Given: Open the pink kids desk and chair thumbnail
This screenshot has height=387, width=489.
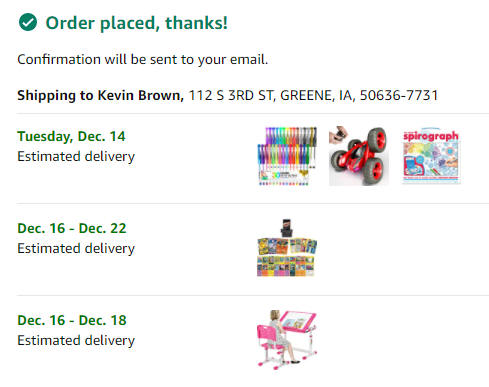Looking at the screenshot, I should (287, 339).
